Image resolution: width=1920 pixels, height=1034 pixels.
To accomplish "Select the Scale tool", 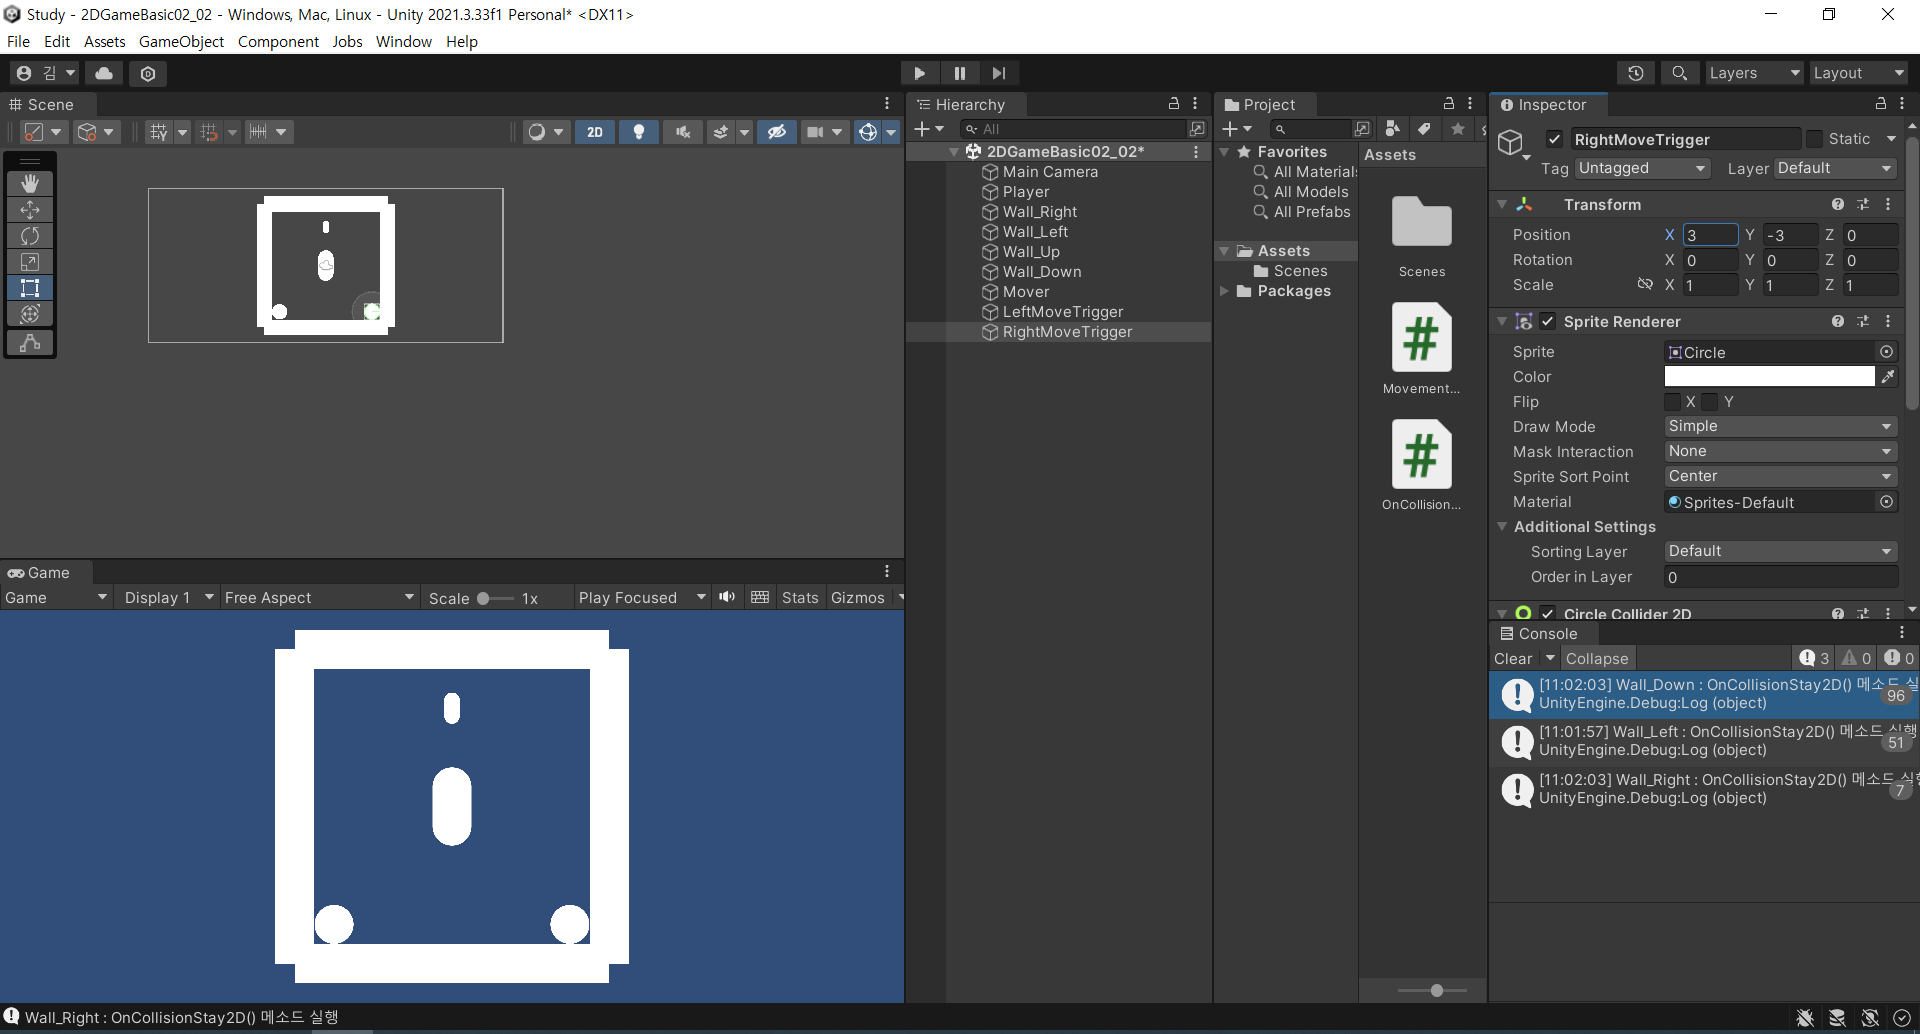I will 30,262.
